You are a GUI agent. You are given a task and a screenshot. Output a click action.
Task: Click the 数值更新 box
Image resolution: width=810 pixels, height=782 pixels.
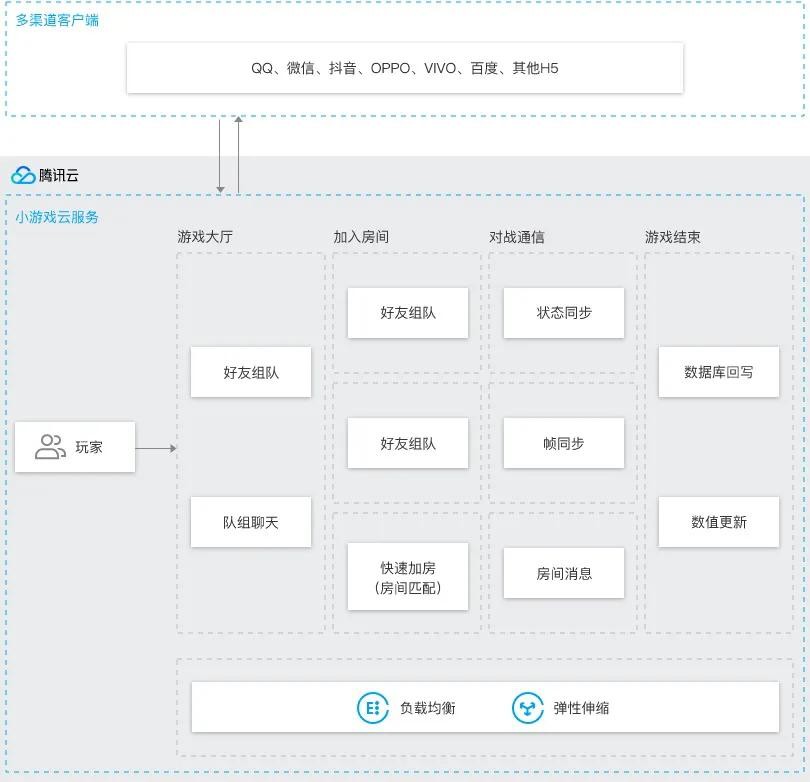click(x=718, y=522)
